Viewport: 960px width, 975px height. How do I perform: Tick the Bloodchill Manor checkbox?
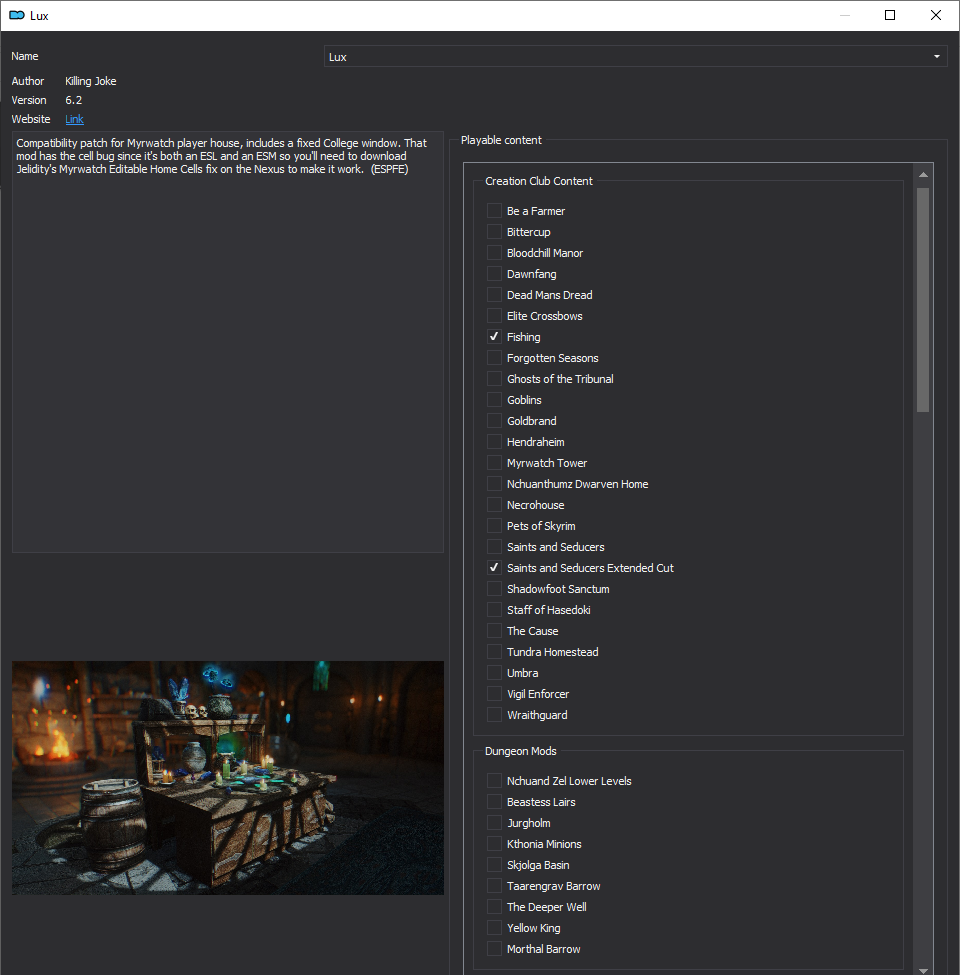point(494,253)
